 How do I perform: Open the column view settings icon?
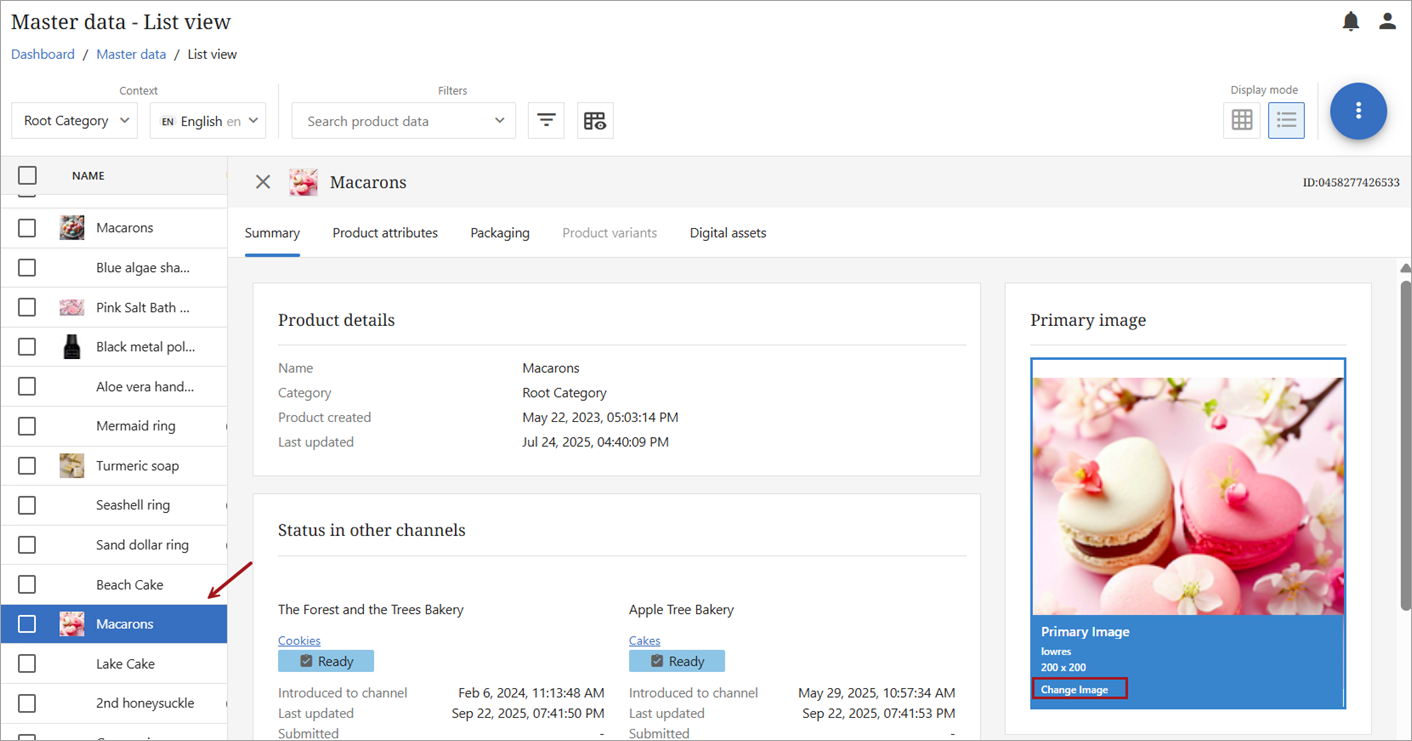[595, 121]
